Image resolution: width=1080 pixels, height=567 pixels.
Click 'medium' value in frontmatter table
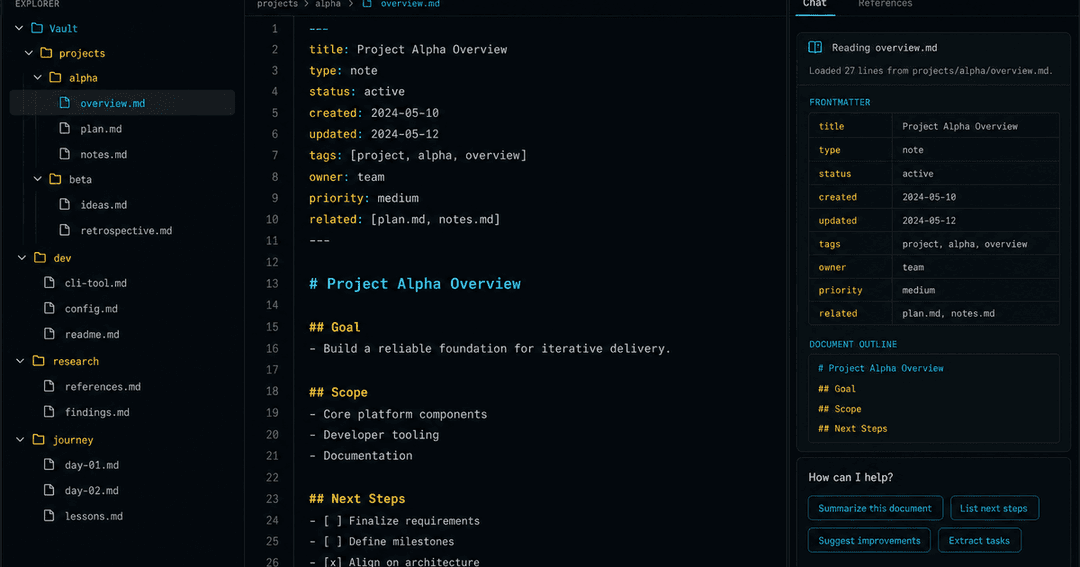919,291
